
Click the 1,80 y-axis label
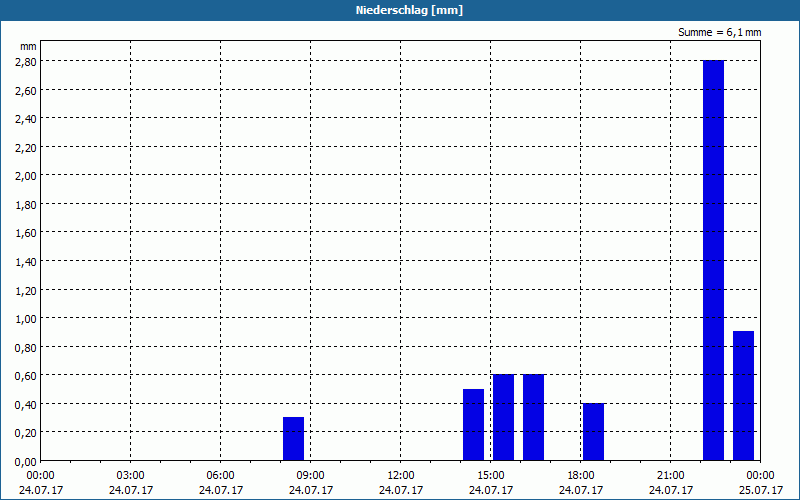[x=28, y=204]
